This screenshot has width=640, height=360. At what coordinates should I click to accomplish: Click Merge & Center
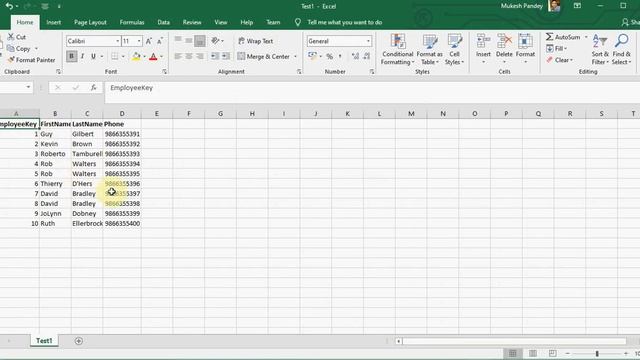(x=264, y=56)
